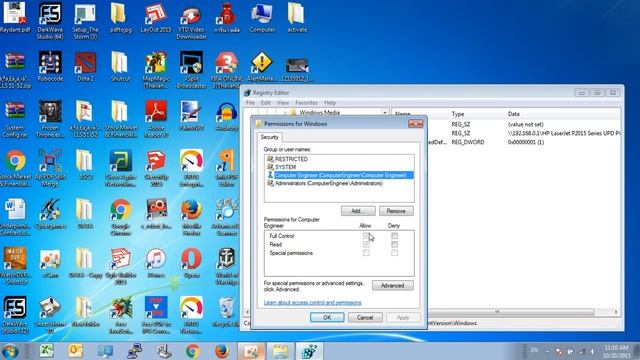
Task: Open the Windows Start menu
Action: point(10,351)
